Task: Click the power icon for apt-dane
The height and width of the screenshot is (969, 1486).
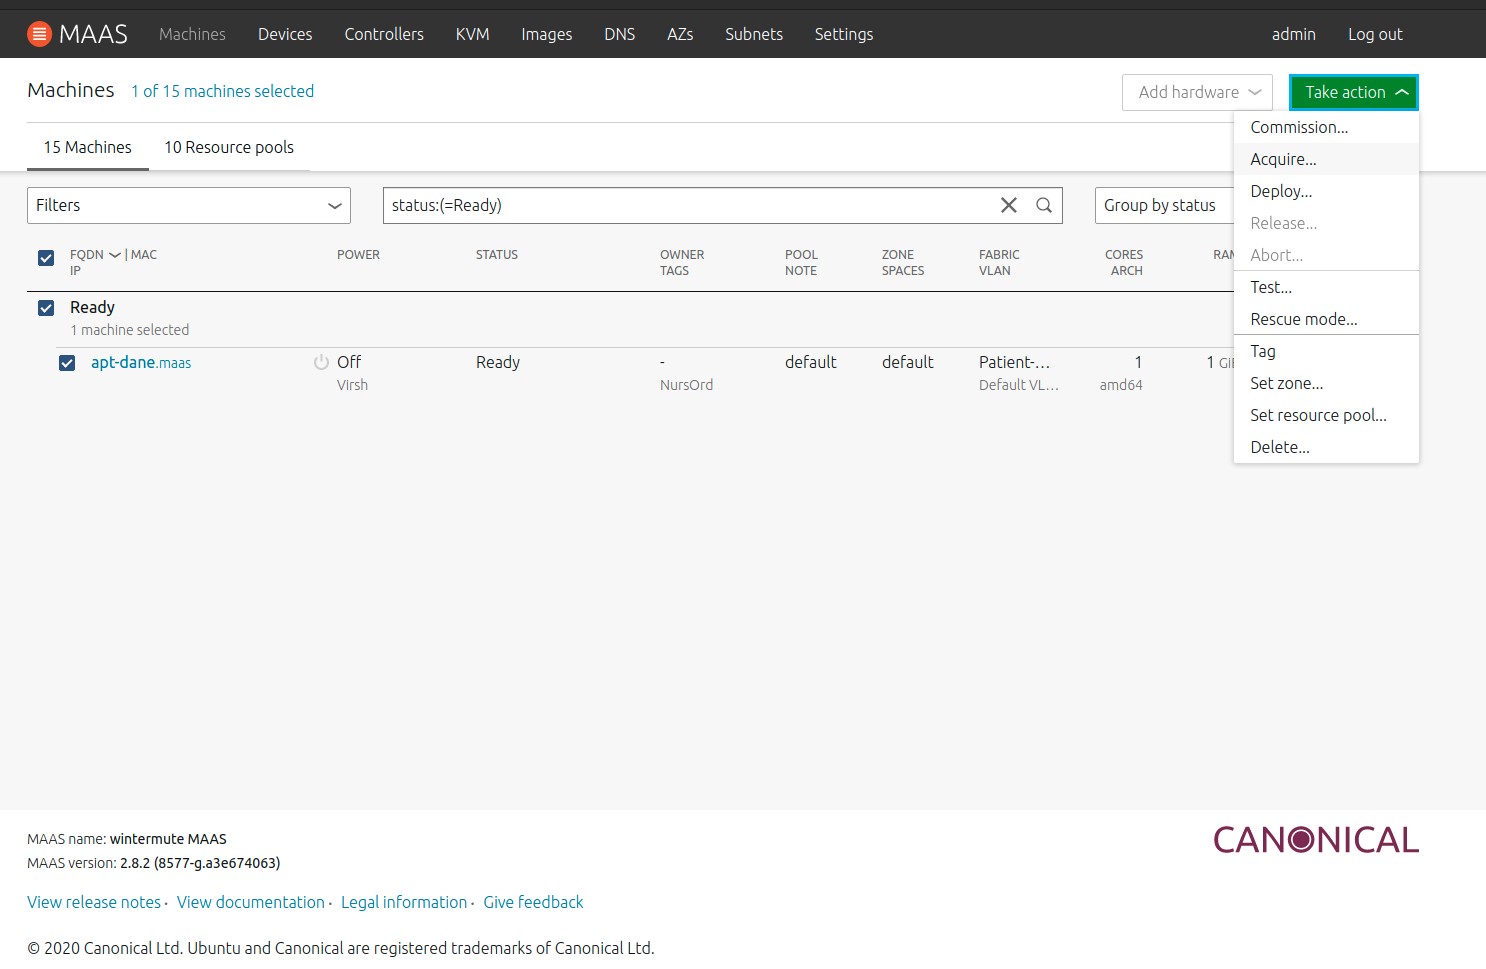Action: click(x=321, y=362)
